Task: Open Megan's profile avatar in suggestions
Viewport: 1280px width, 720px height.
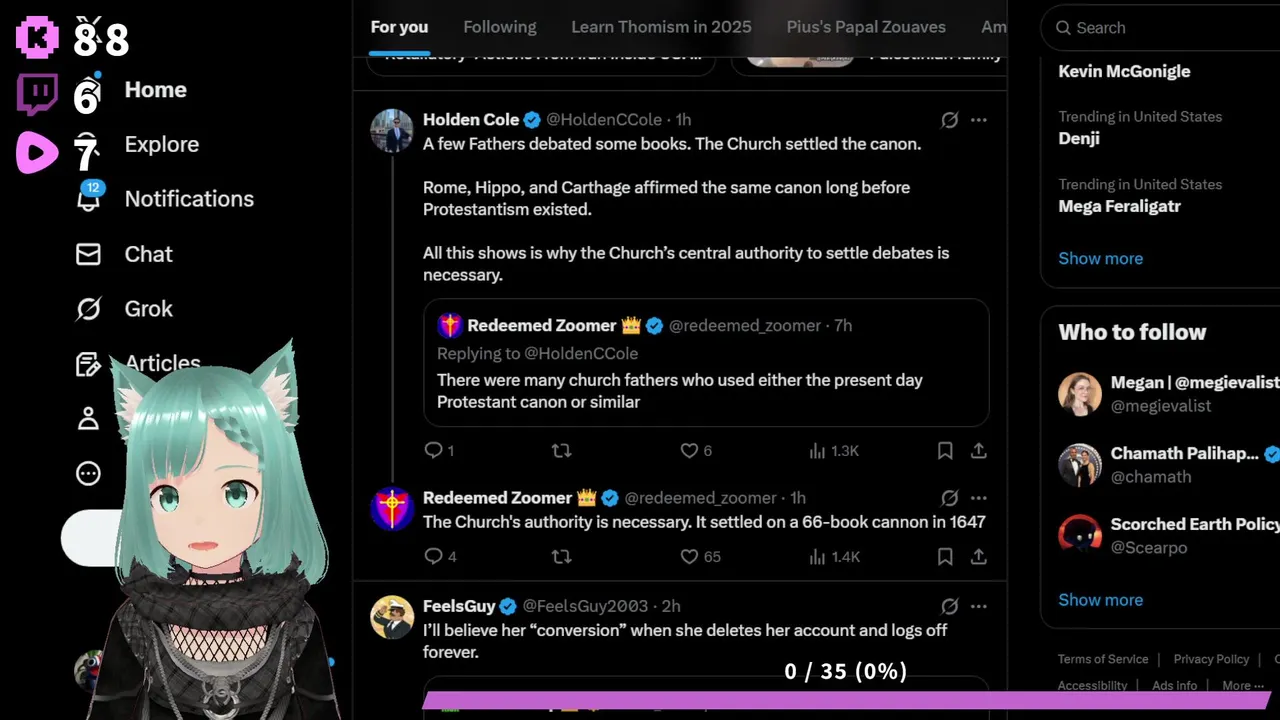Action: [1080, 394]
